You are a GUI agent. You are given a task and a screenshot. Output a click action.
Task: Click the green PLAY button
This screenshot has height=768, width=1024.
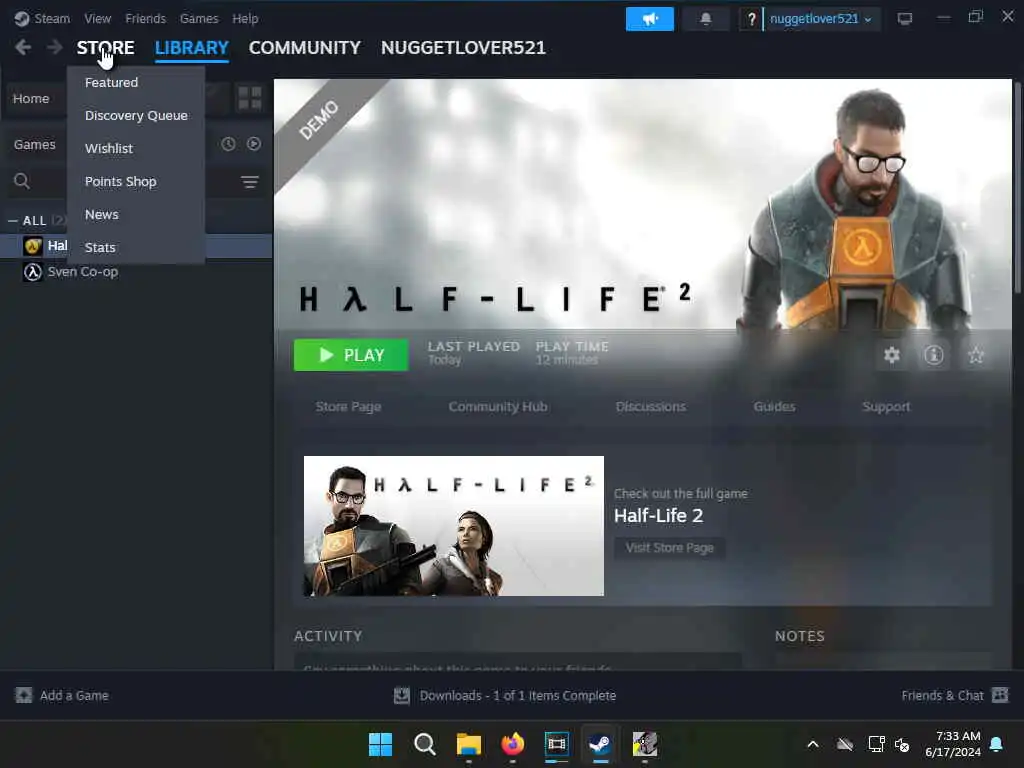click(x=351, y=355)
